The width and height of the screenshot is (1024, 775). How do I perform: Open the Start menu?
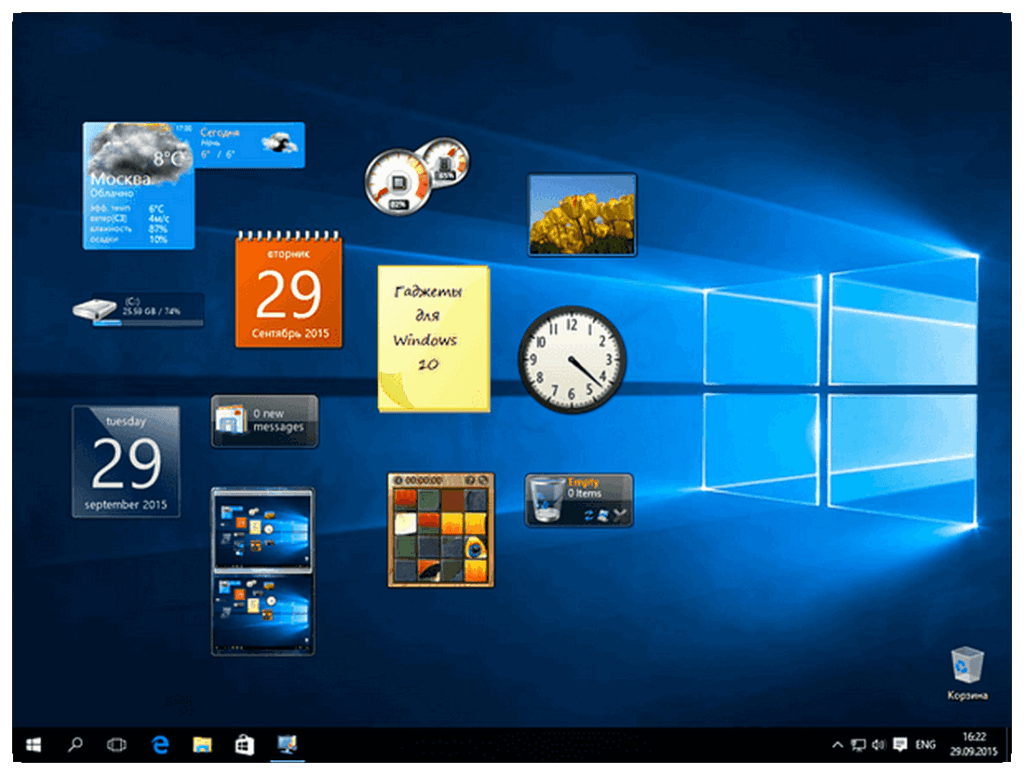[x=33, y=744]
